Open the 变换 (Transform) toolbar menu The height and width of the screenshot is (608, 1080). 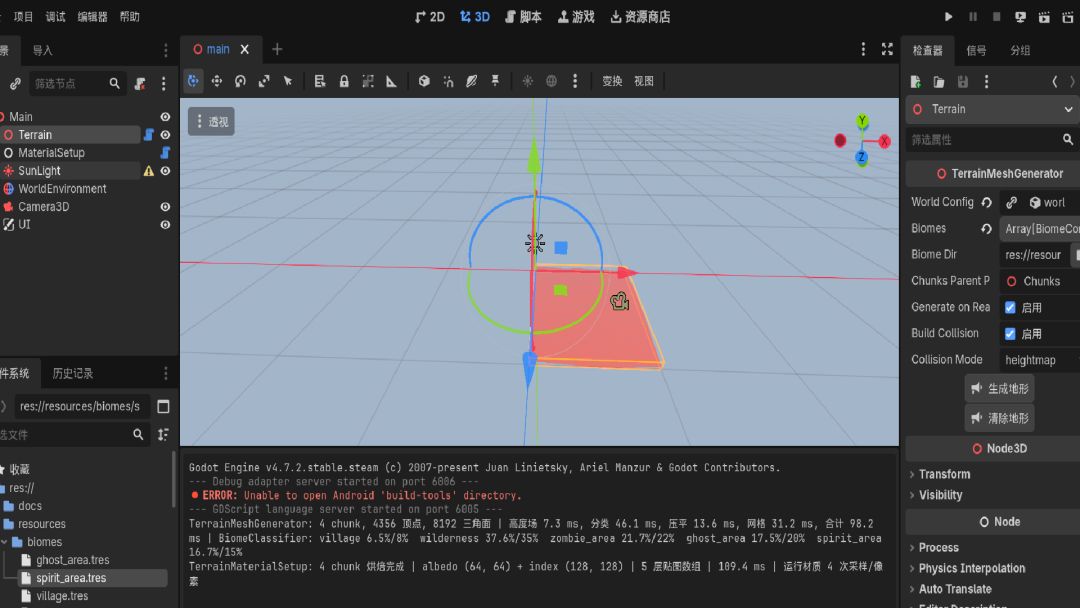[612, 81]
